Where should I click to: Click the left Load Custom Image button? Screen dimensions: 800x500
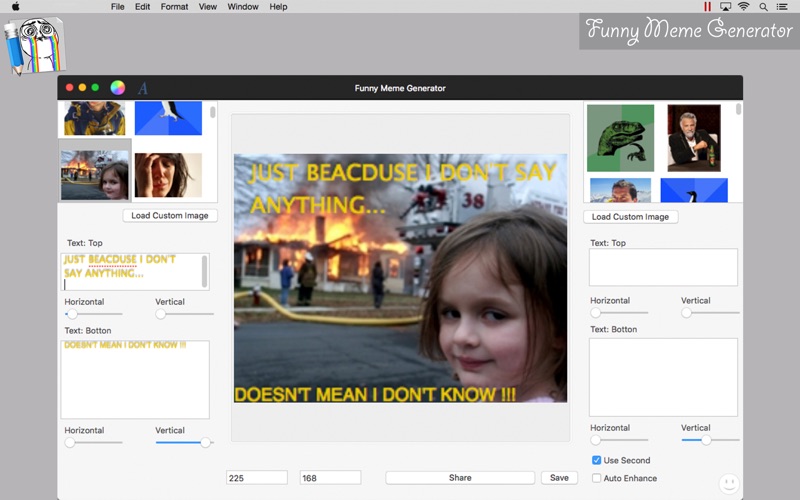[170, 215]
